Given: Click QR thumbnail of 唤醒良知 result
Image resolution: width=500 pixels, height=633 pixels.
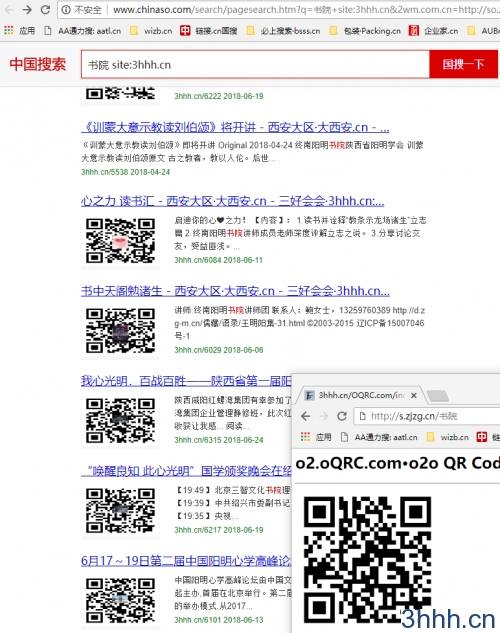Looking at the screenshot, I should click(120, 511).
